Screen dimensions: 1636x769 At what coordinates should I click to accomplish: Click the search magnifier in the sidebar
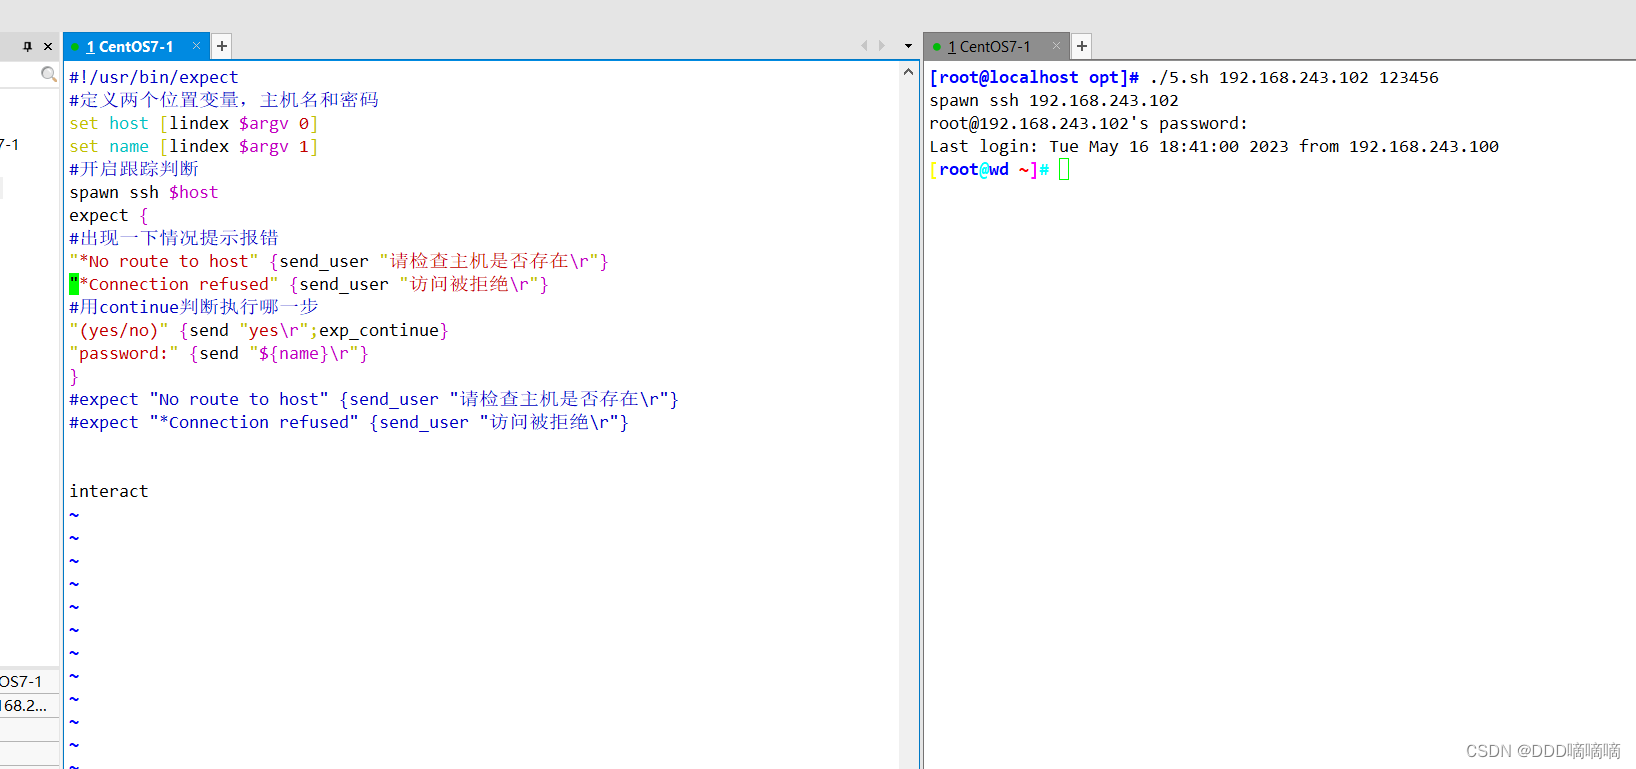tap(48, 74)
